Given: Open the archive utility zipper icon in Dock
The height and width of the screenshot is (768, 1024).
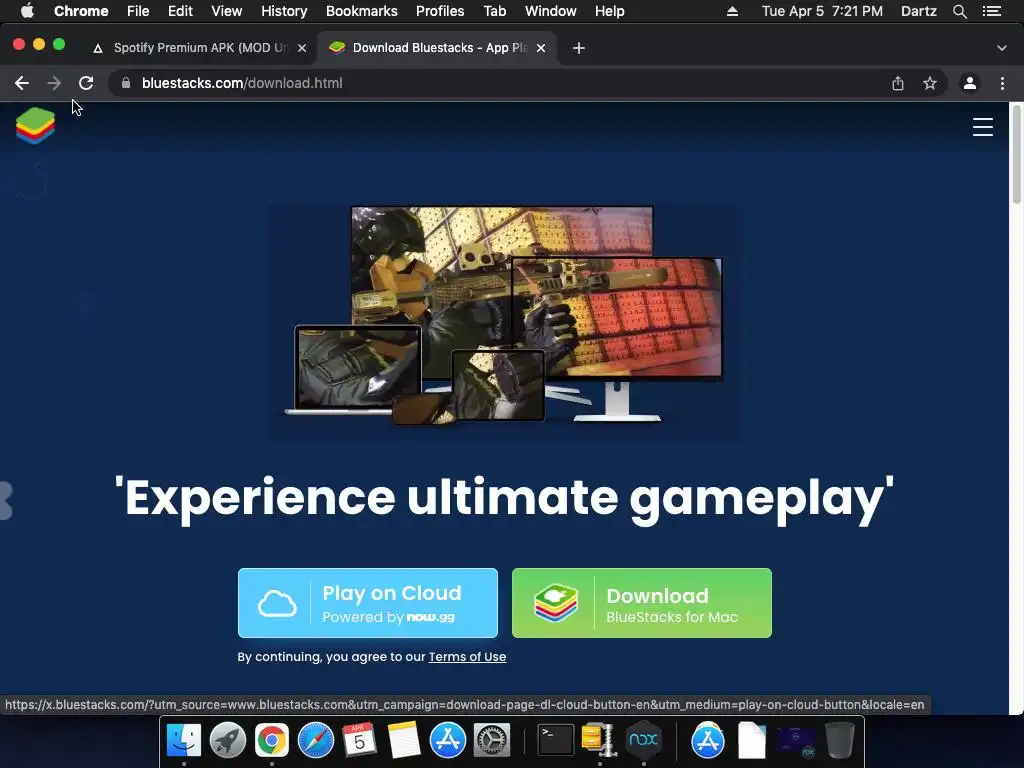Looking at the screenshot, I should point(600,740).
